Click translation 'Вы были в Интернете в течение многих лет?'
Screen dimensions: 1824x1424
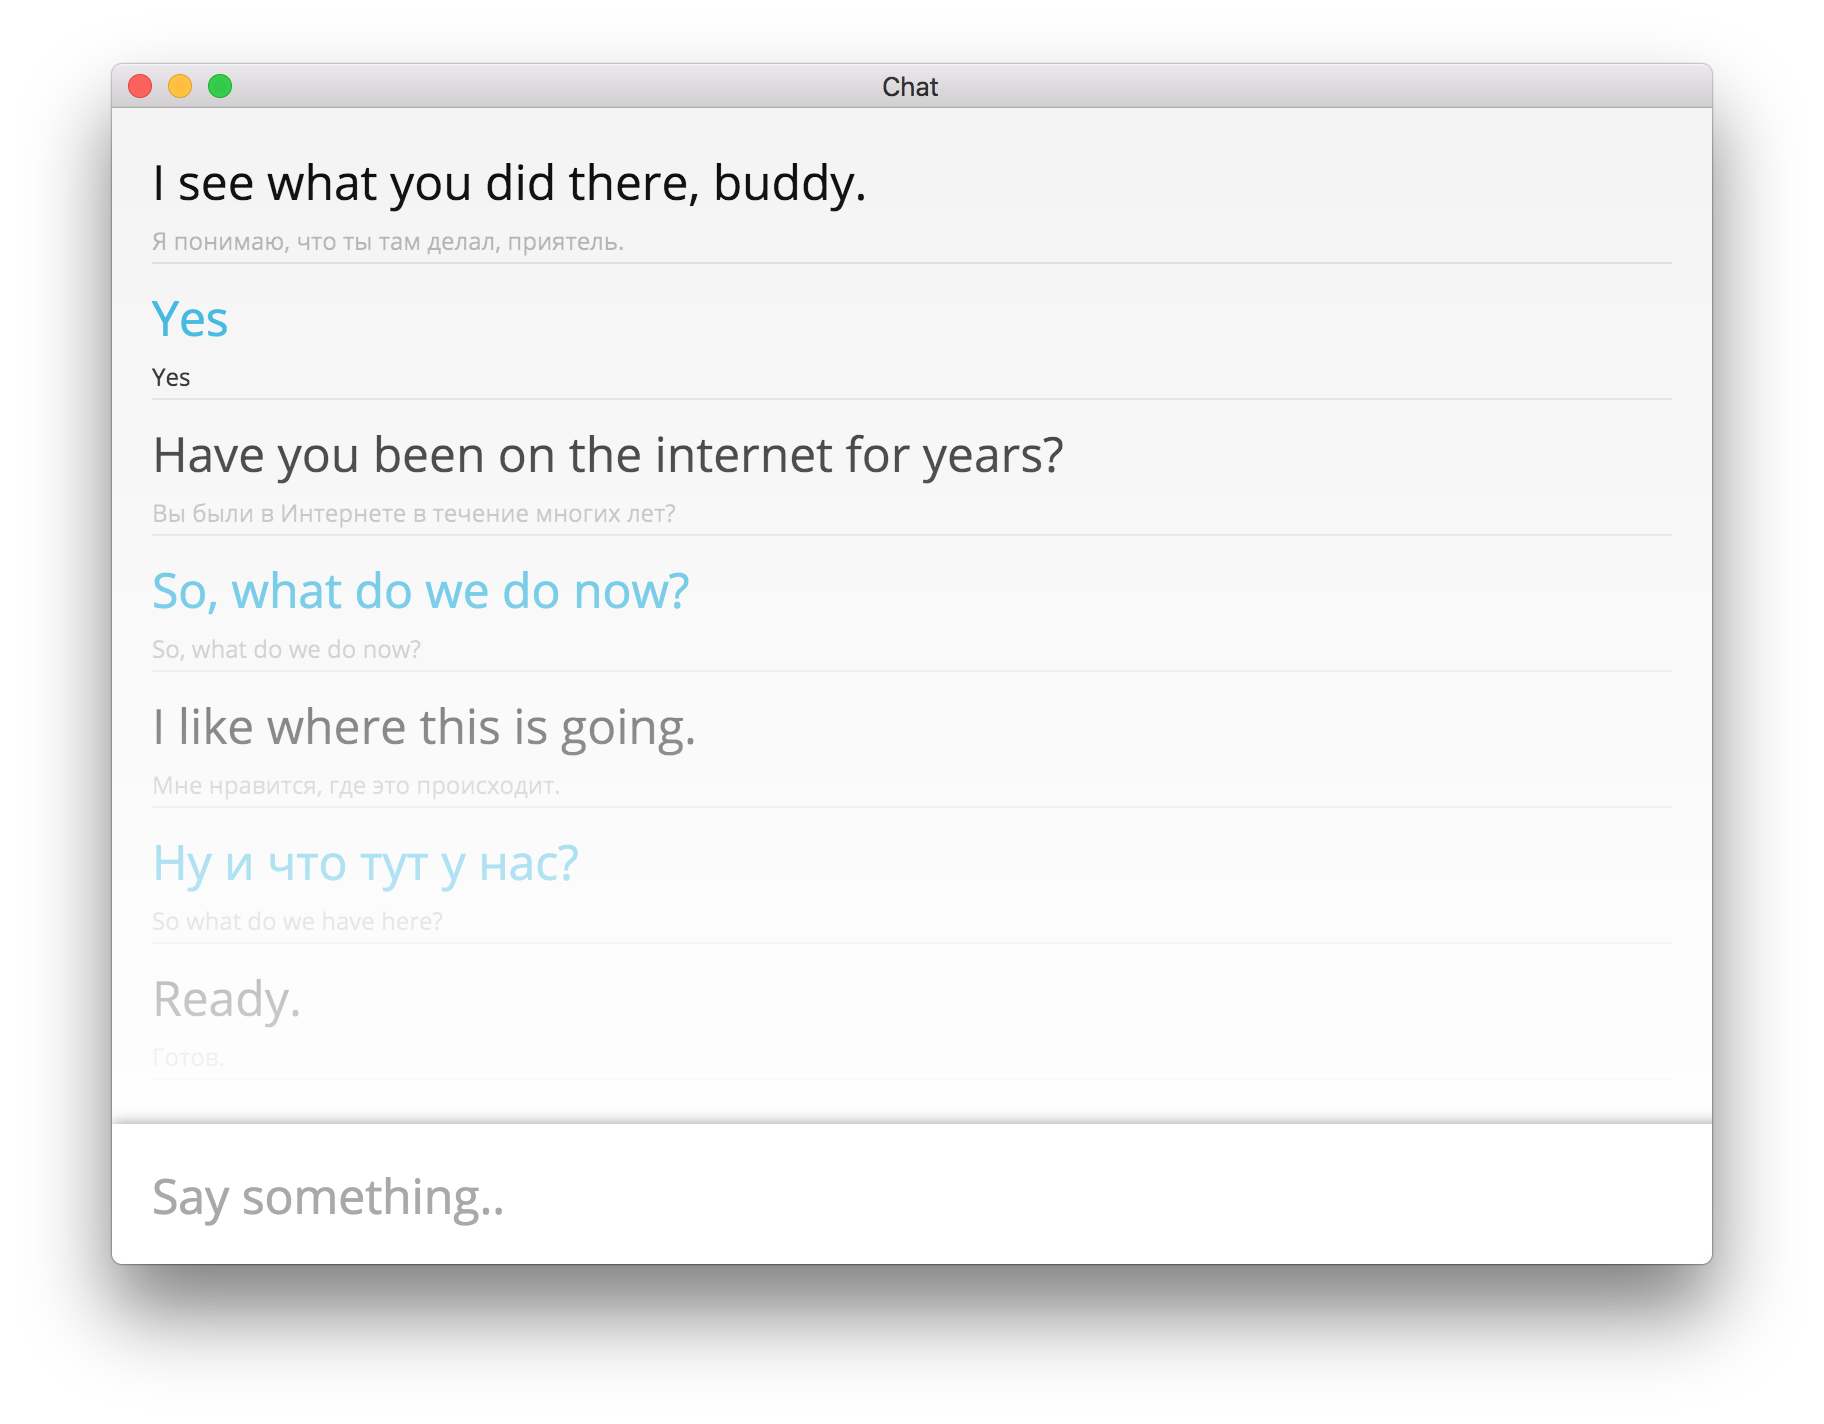coord(413,514)
